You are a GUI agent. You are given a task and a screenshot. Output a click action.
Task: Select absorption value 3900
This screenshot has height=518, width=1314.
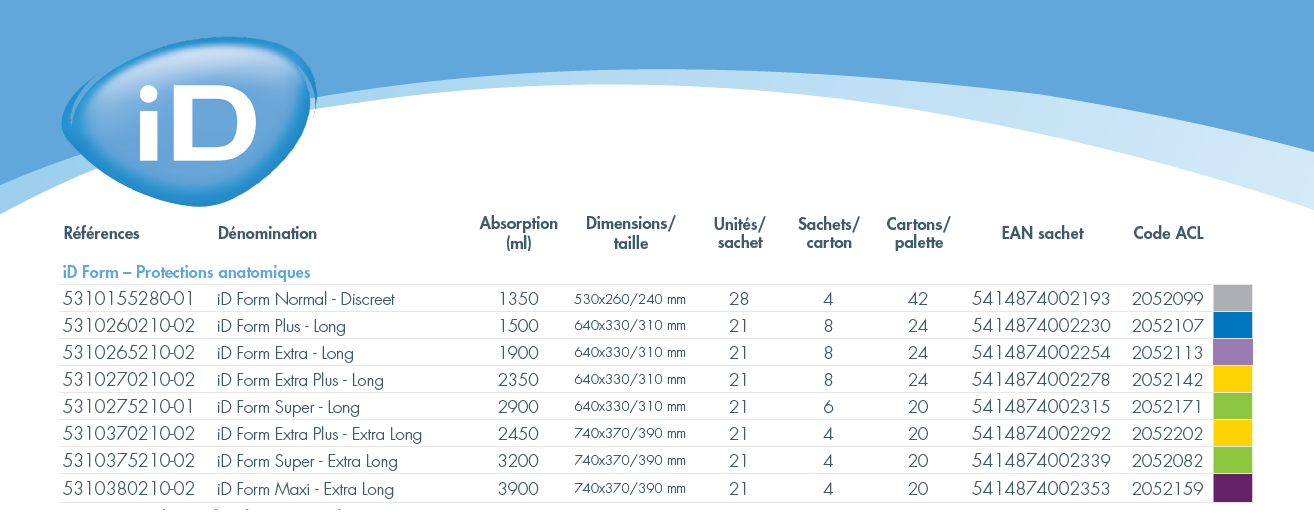pyautogui.click(x=519, y=489)
